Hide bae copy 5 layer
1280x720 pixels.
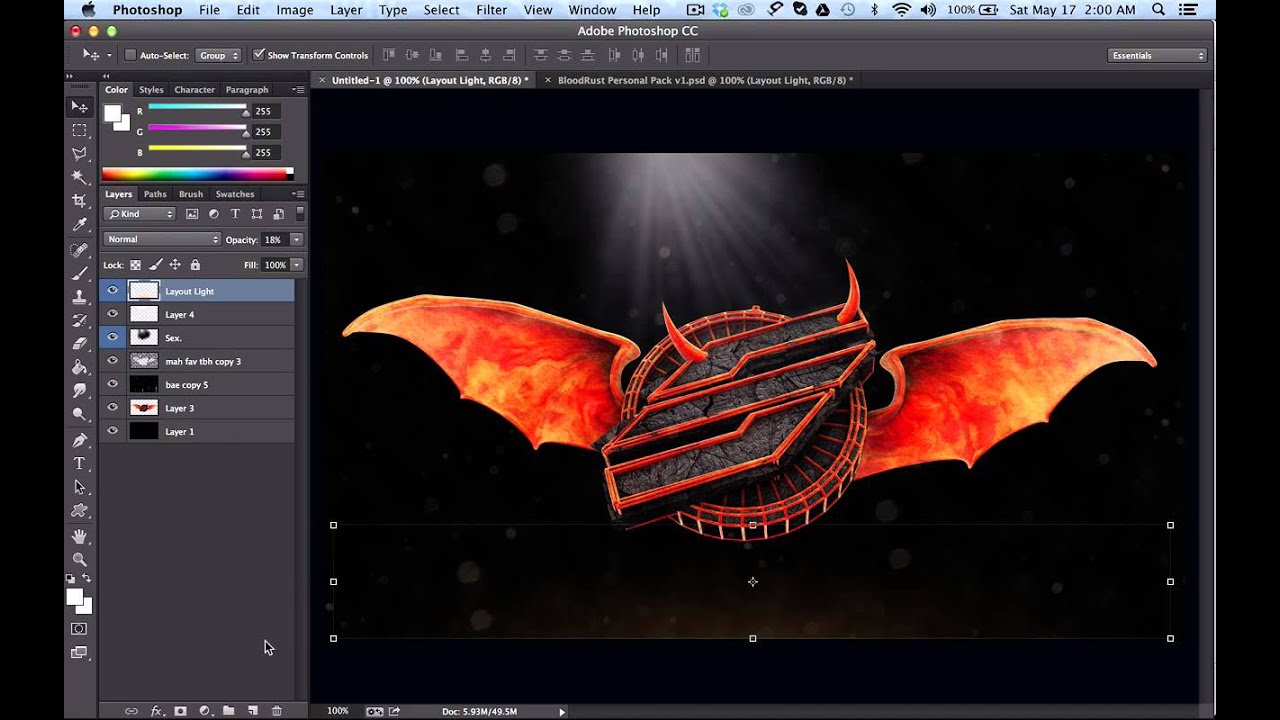click(x=112, y=384)
